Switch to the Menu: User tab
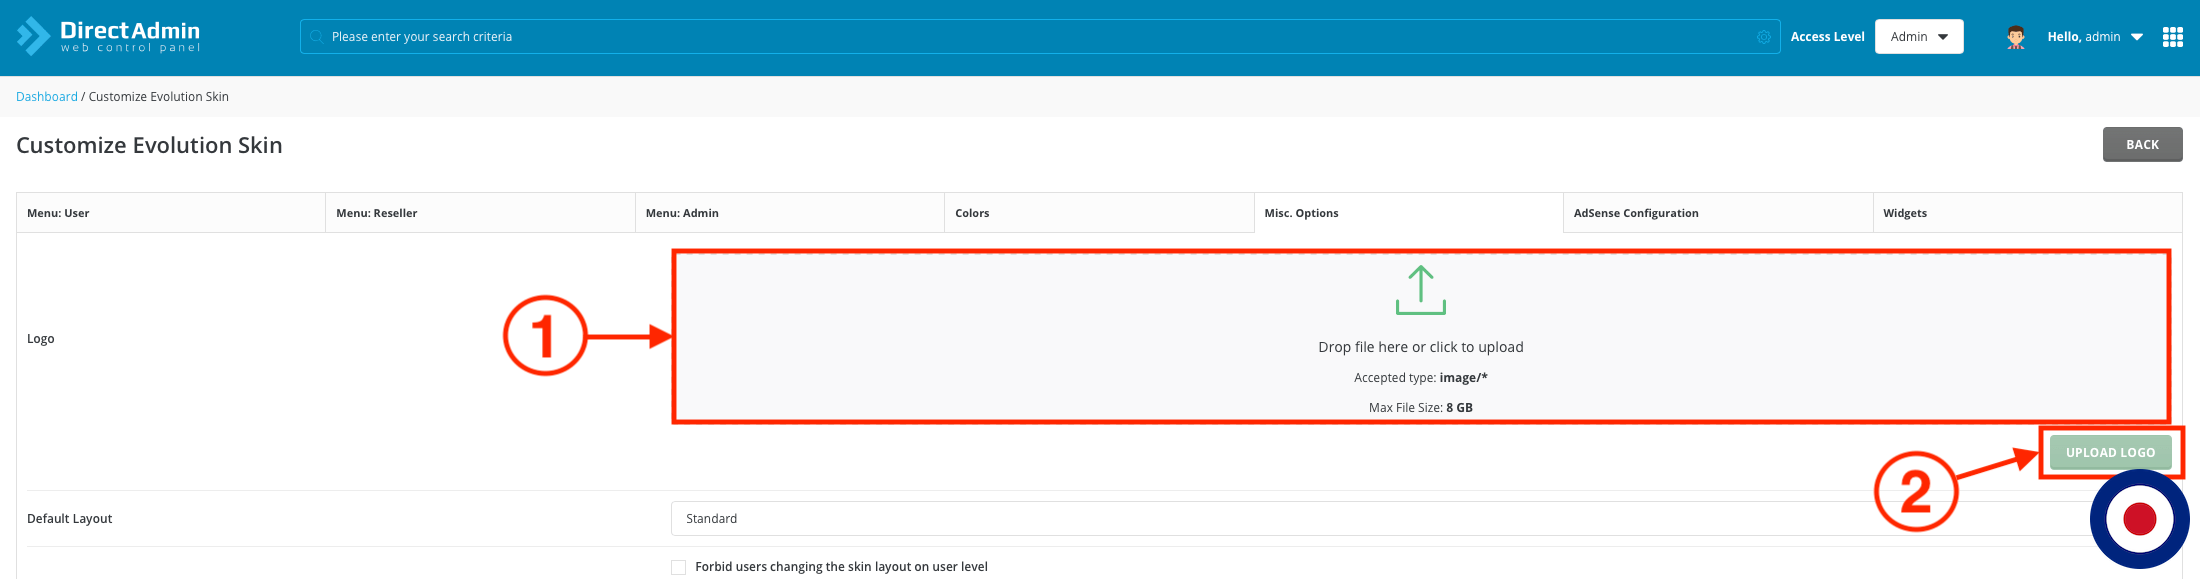2200x579 pixels. click(171, 213)
